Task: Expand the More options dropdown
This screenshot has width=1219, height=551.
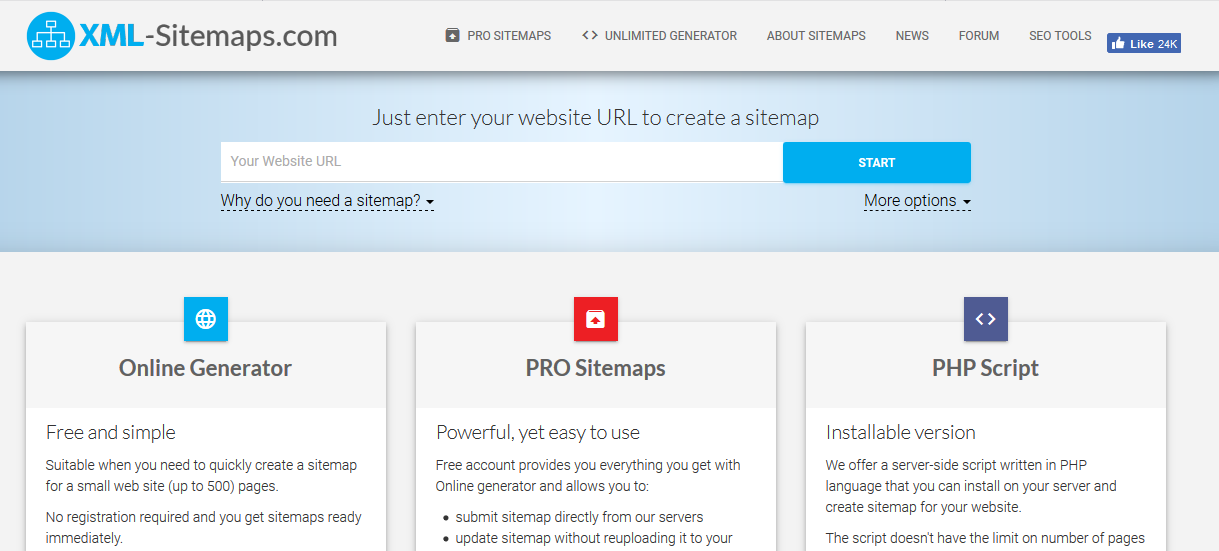Action: point(917,201)
